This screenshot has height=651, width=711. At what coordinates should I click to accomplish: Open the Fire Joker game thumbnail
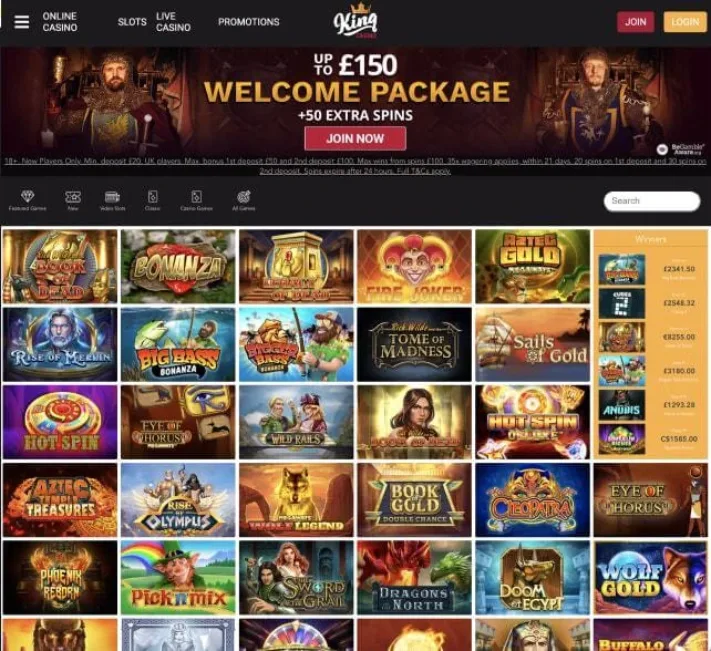[414, 267]
